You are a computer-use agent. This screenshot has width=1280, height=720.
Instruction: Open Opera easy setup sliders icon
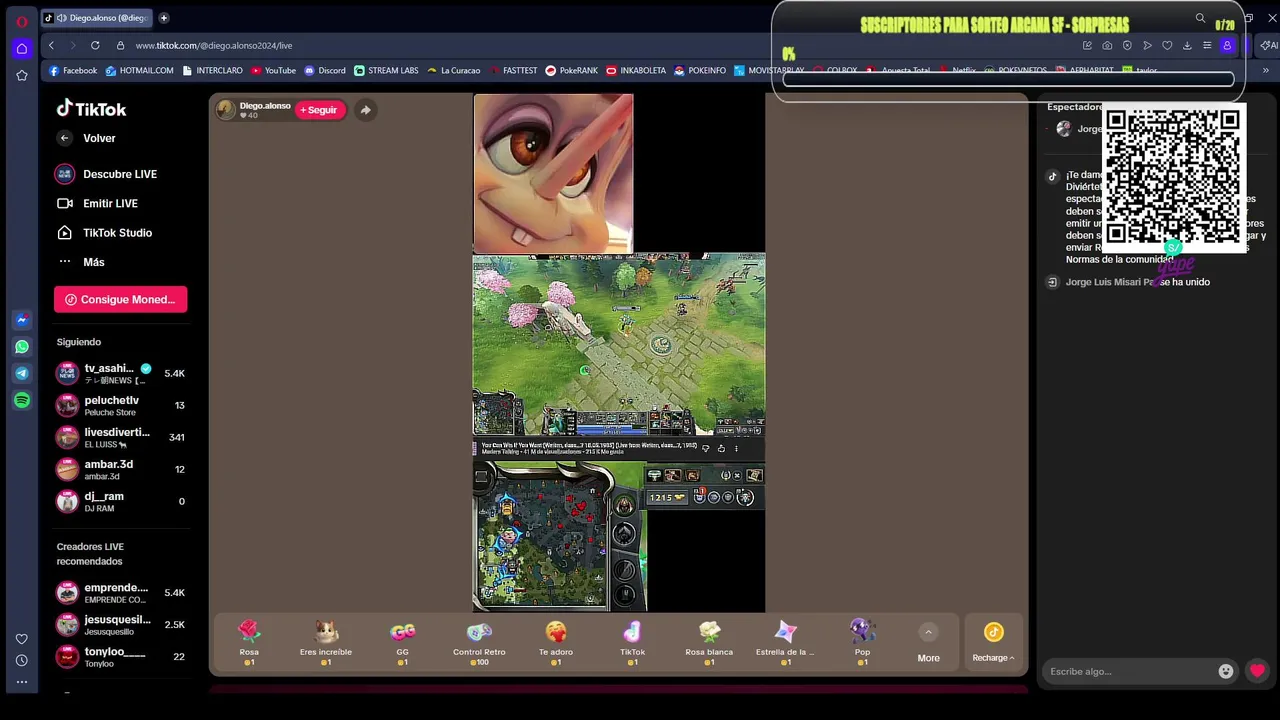click(1207, 45)
